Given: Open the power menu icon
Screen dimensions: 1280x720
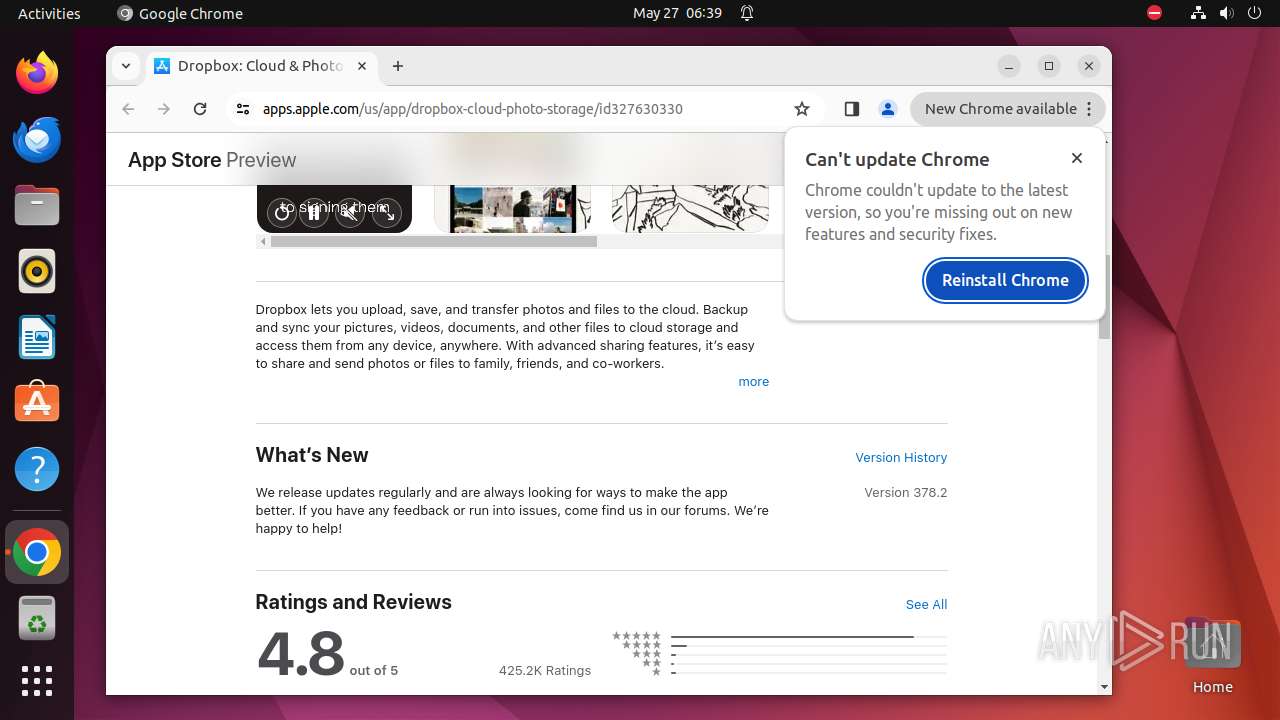Looking at the screenshot, I should 1254,13.
